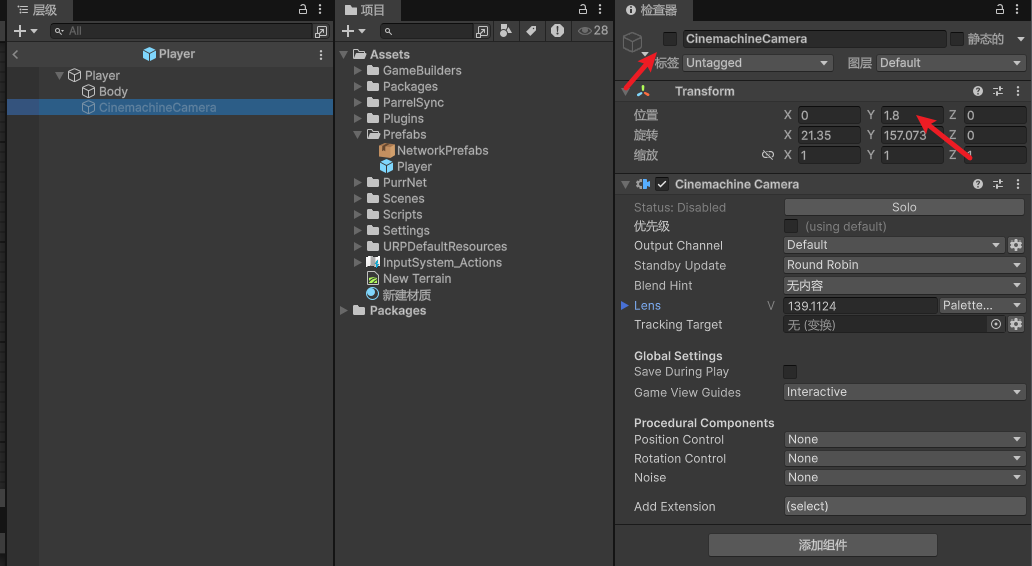Open Transform component preset settings icon
The image size is (1032, 566).
click(998, 91)
